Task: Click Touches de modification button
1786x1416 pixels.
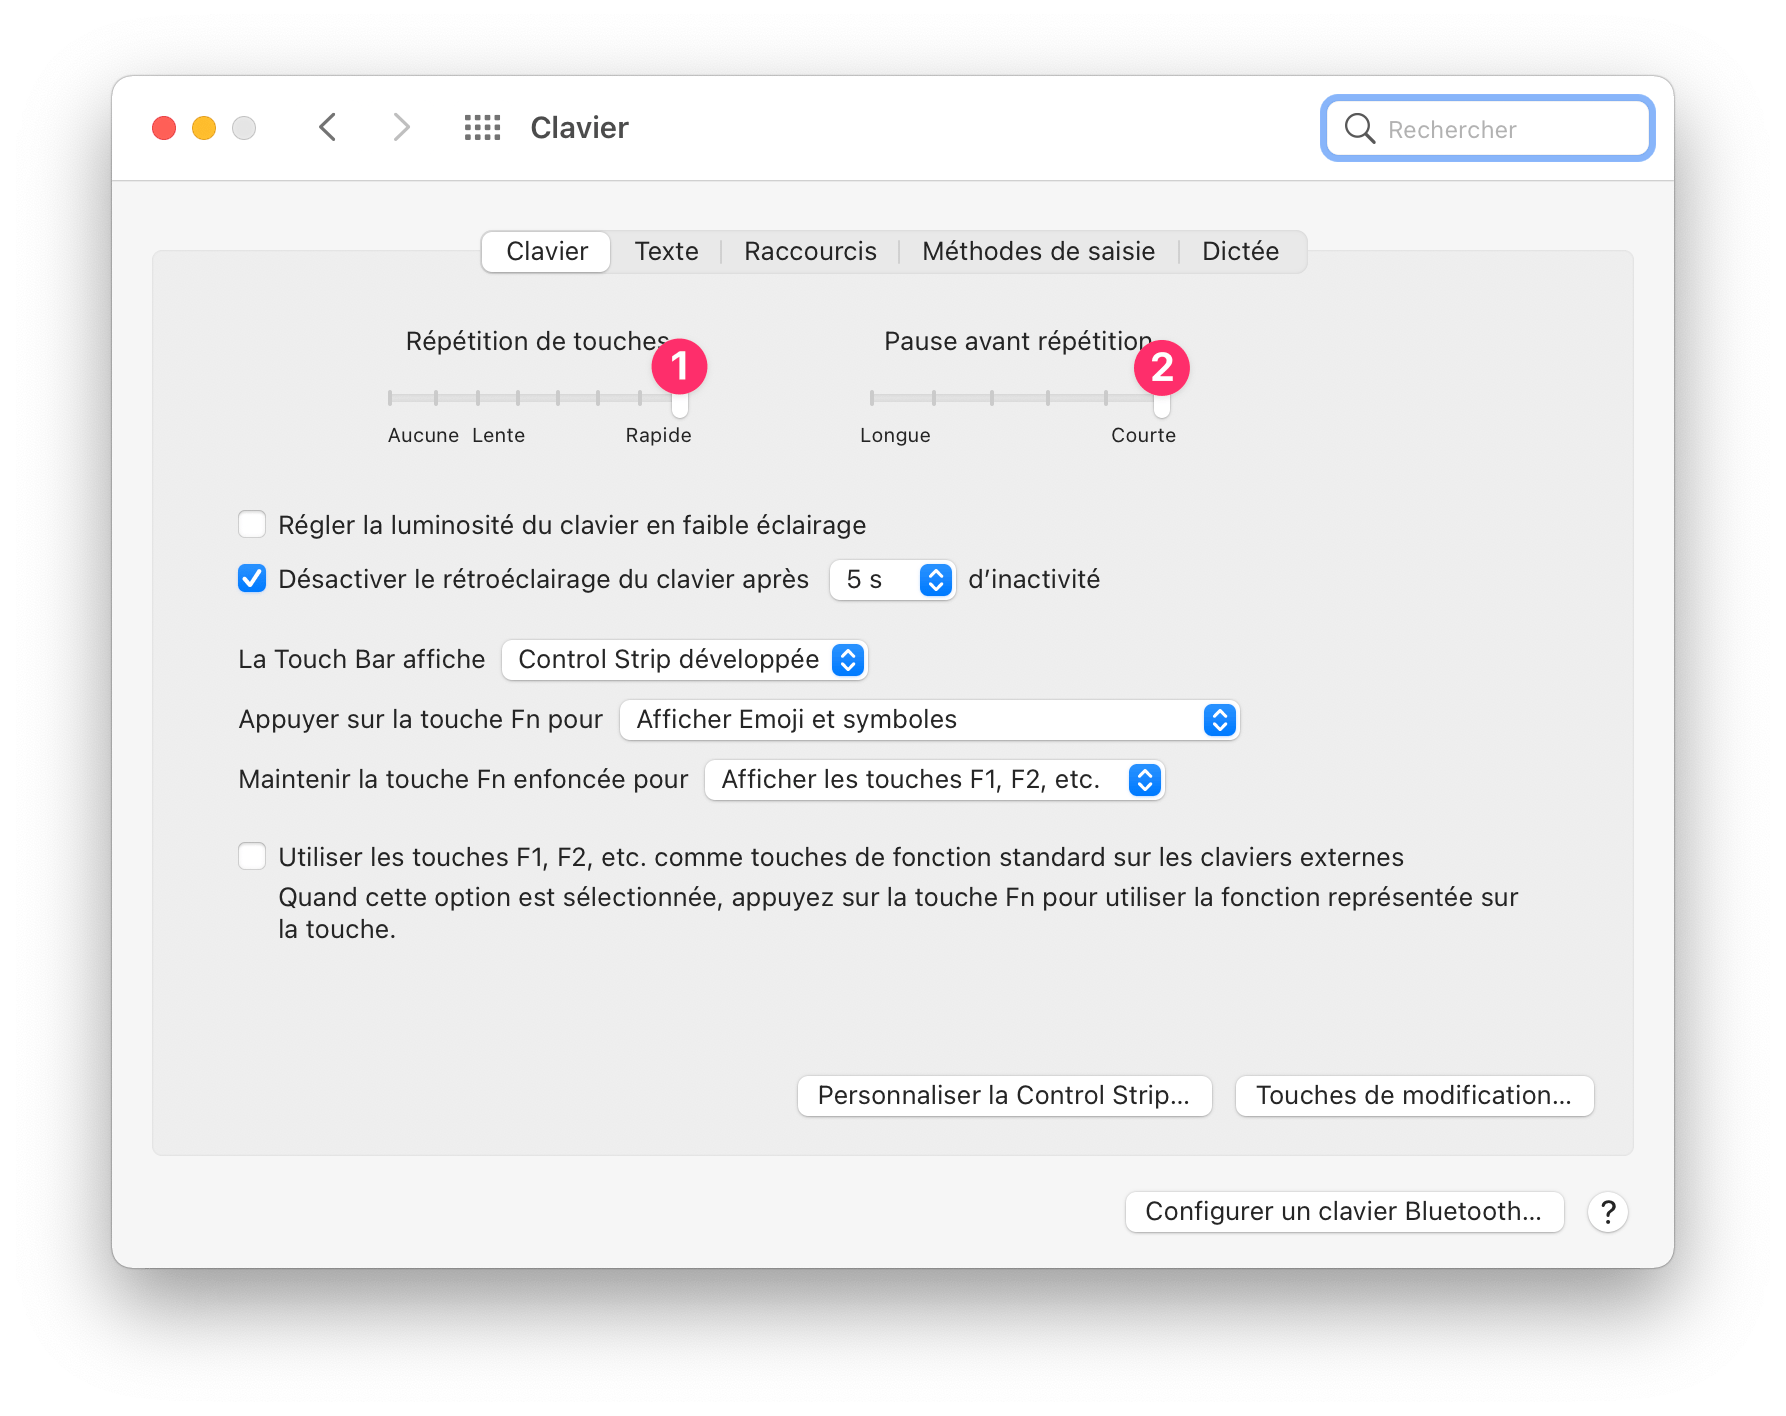Action: (1414, 1096)
